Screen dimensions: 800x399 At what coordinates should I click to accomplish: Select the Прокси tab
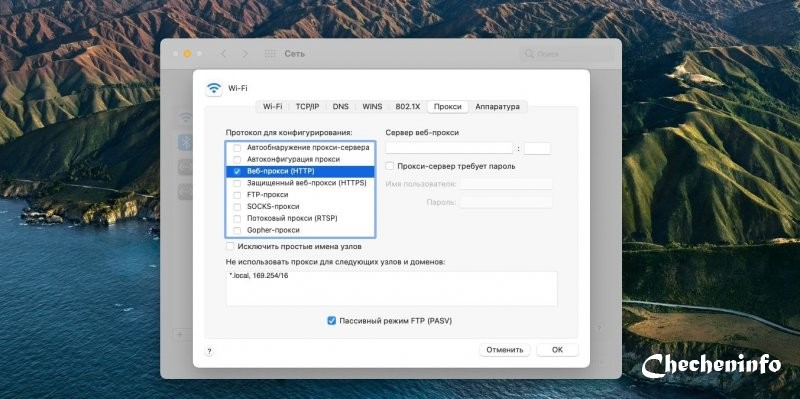tap(448, 107)
